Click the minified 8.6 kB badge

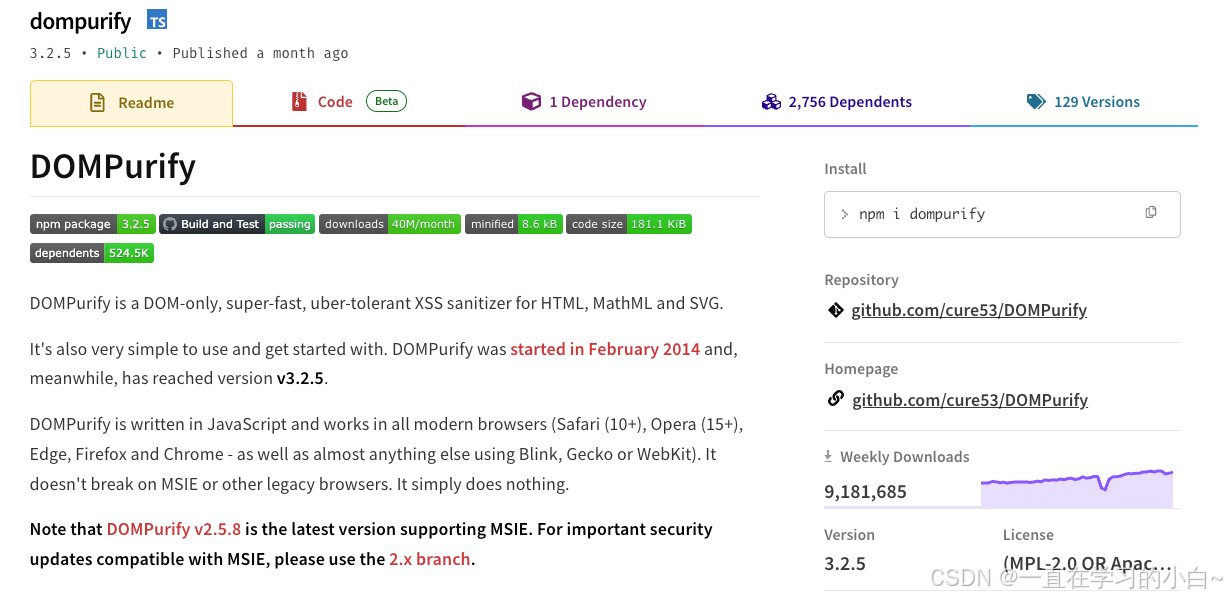tap(514, 224)
